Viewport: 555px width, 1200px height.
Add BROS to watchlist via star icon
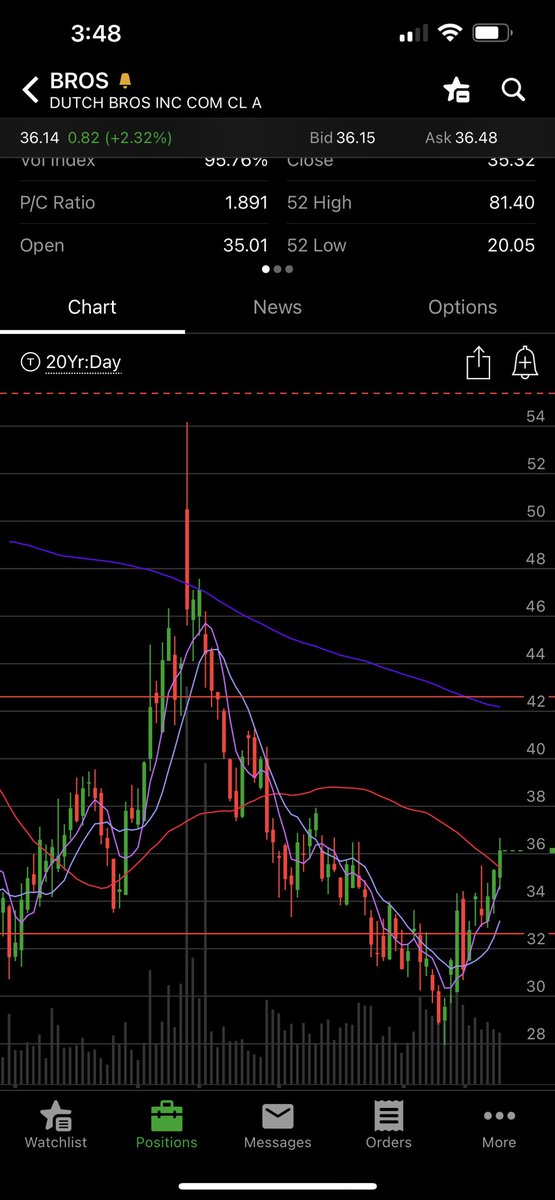click(x=457, y=90)
